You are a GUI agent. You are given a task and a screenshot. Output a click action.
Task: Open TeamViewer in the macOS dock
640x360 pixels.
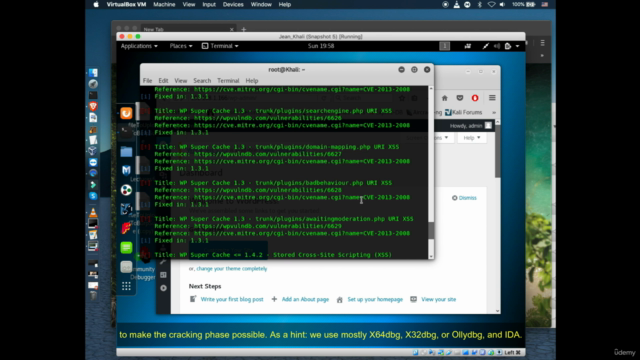[93, 162]
